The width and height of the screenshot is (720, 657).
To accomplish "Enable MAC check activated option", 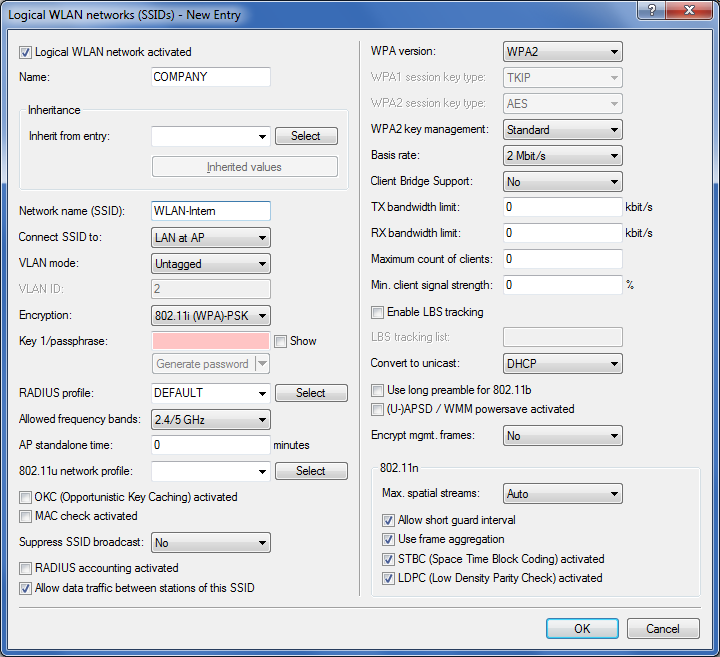I will [26, 516].
